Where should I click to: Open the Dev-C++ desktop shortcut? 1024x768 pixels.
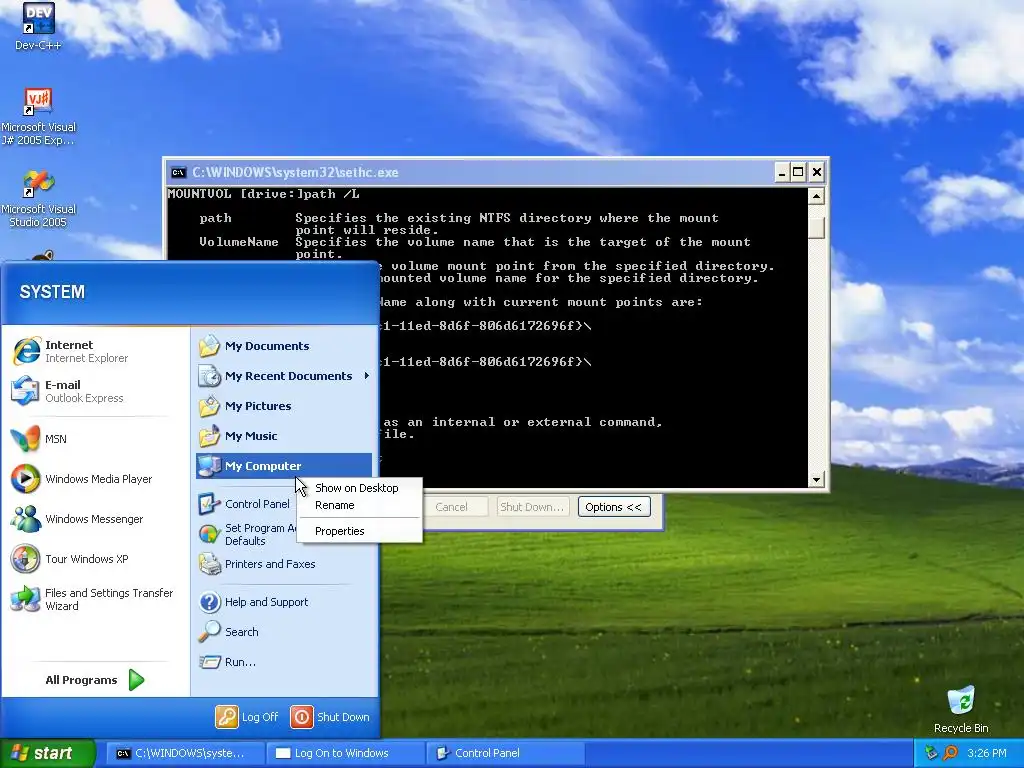(x=38, y=26)
